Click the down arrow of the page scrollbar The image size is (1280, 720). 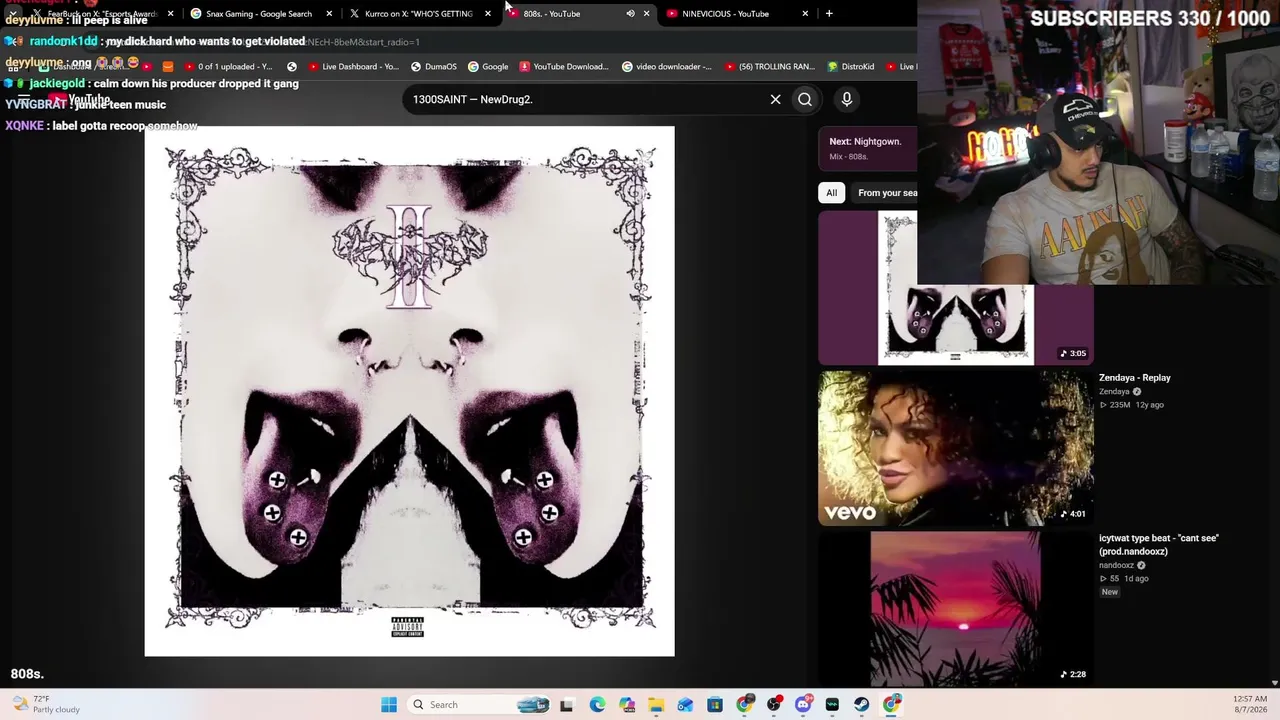(x=1274, y=683)
